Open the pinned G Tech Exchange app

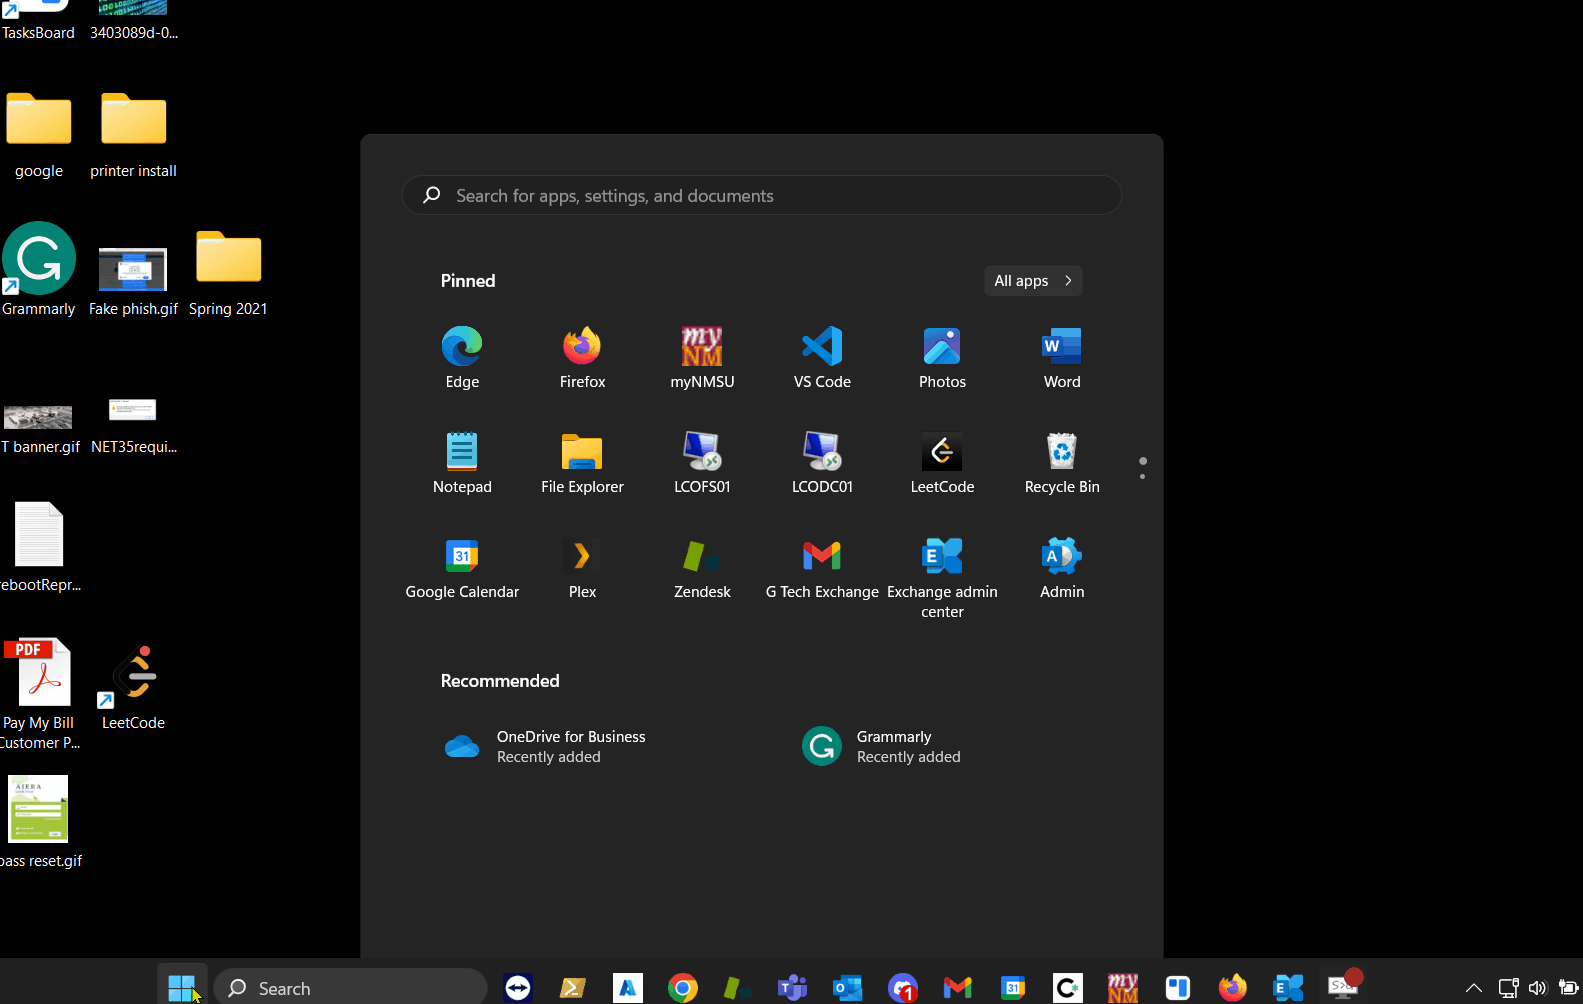[x=822, y=567]
